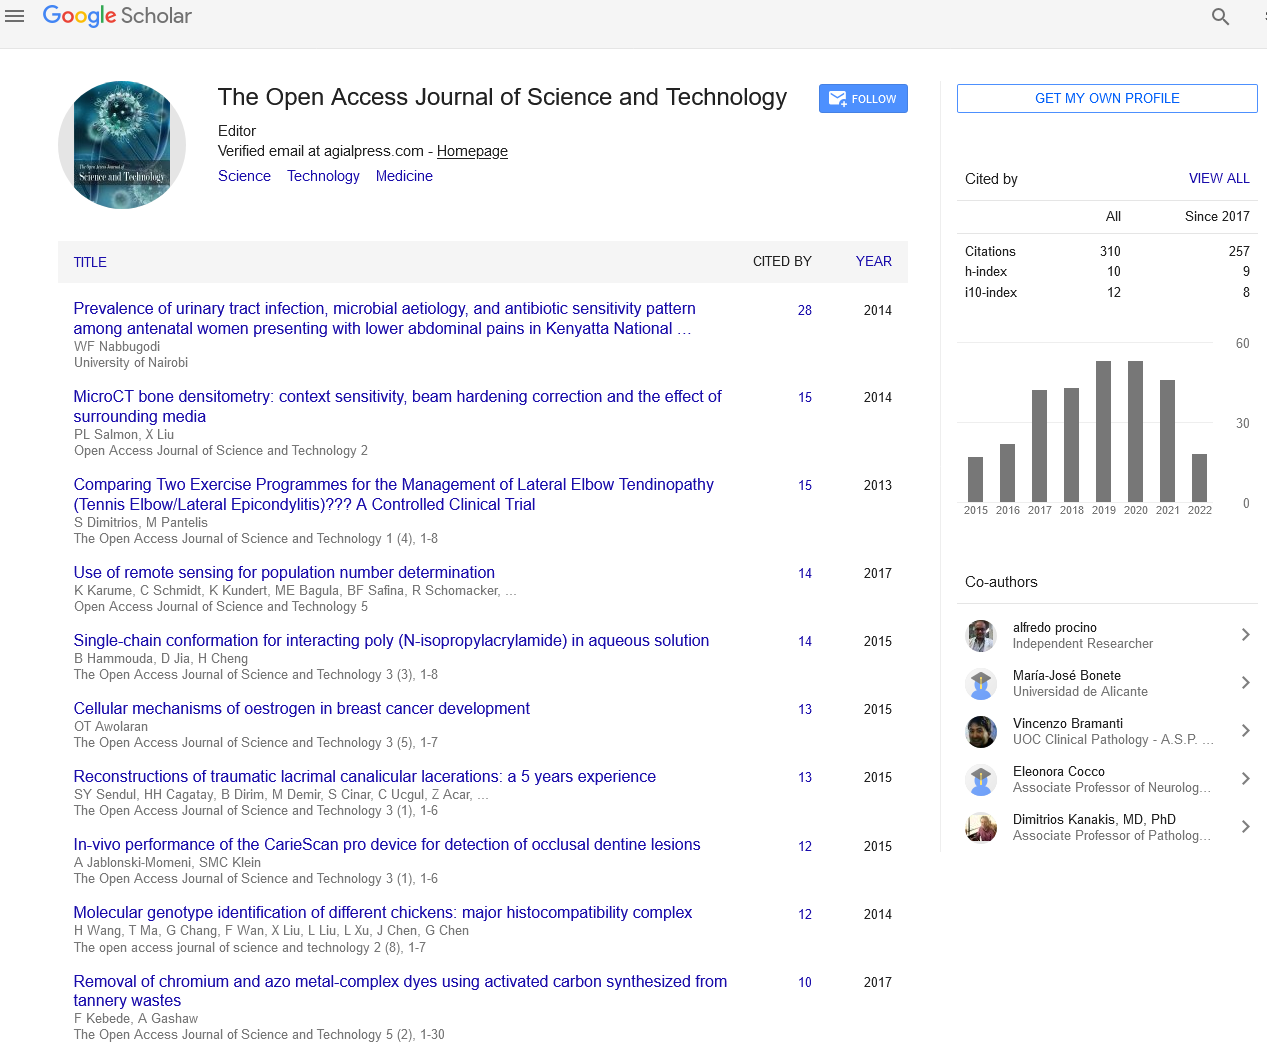View all citation statistics
Image resolution: width=1267 pixels, height=1050 pixels.
[1219, 178]
